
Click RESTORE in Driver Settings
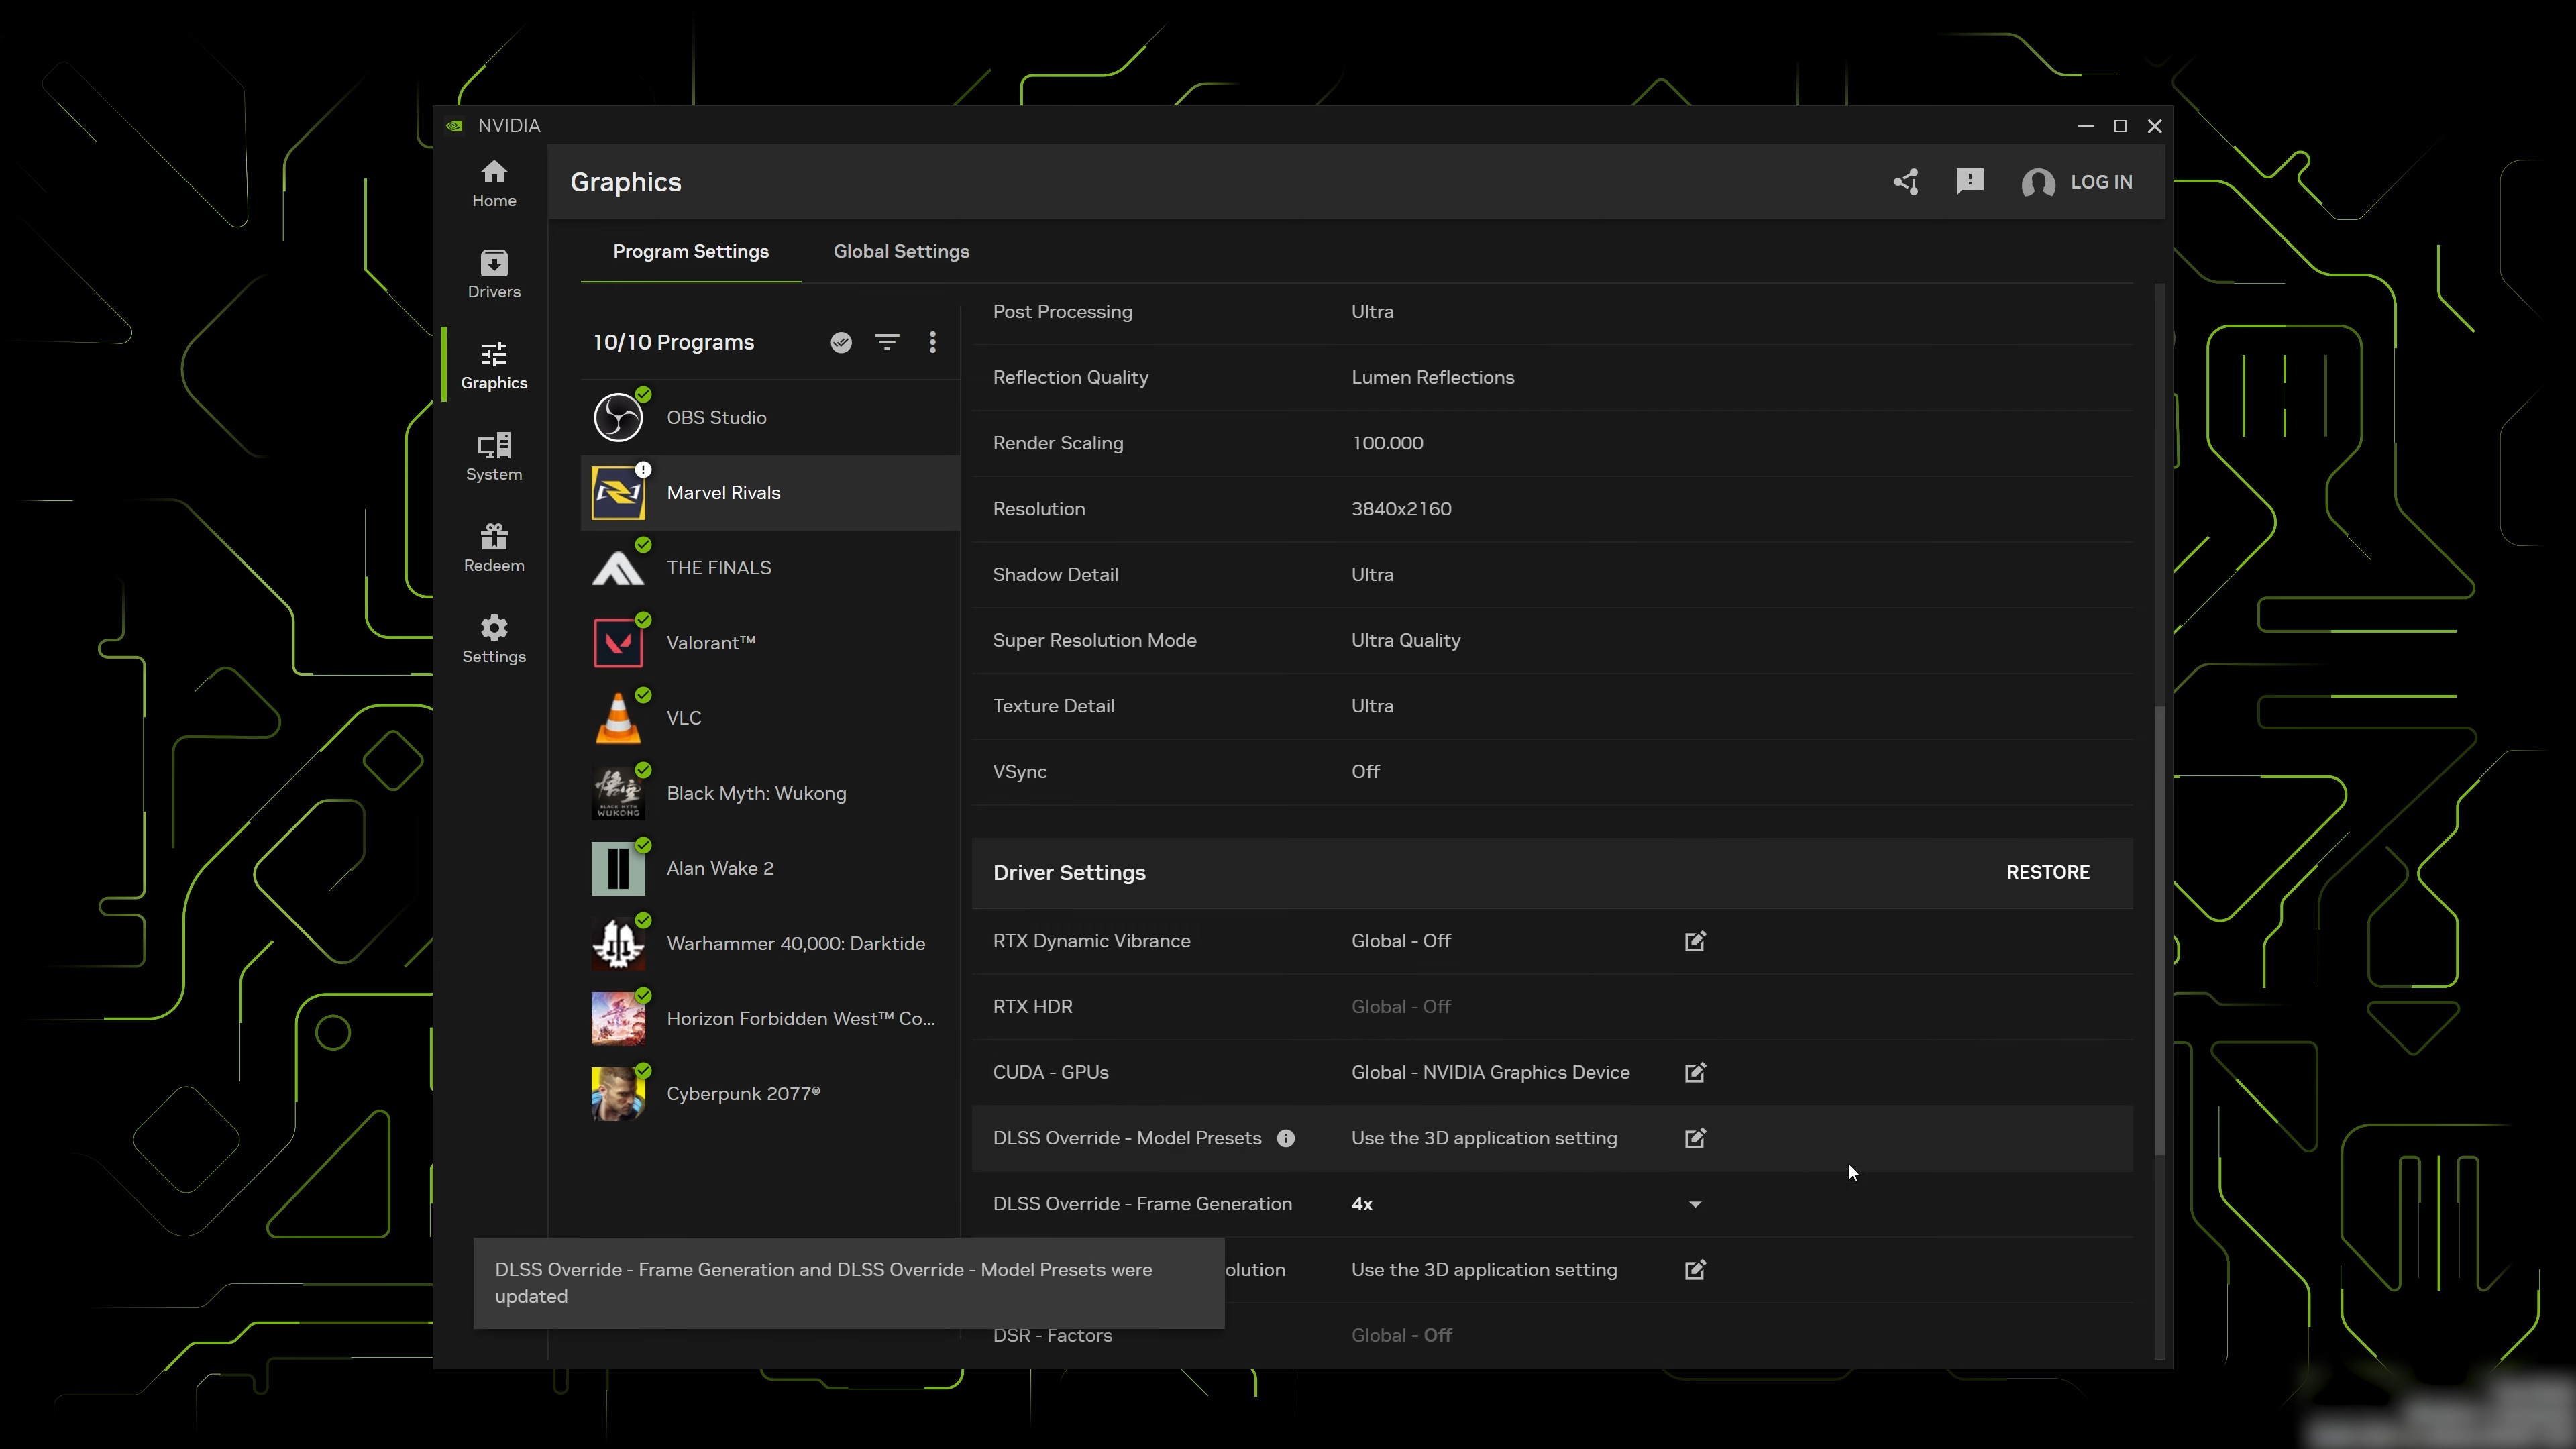[x=2047, y=872]
